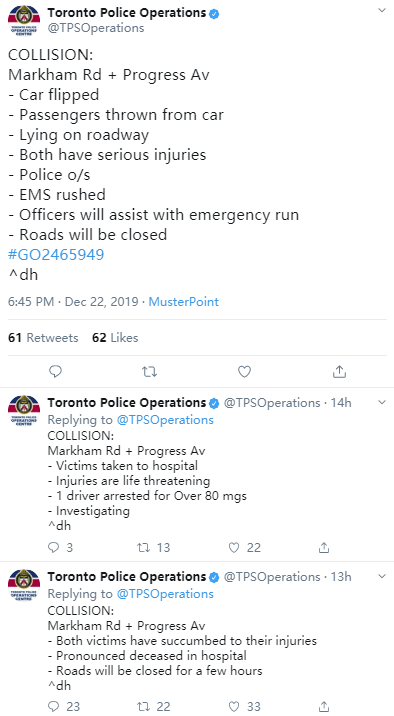Share the 13h reply tweet
Screen dimensions: 394x716
pos(324,706)
